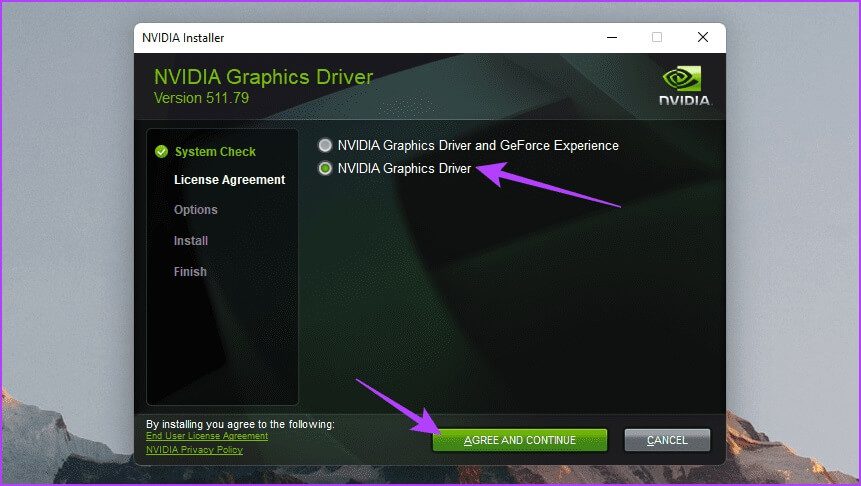The image size is (861, 486).
Task: Select the License Agreement step
Action: point(230,180)
